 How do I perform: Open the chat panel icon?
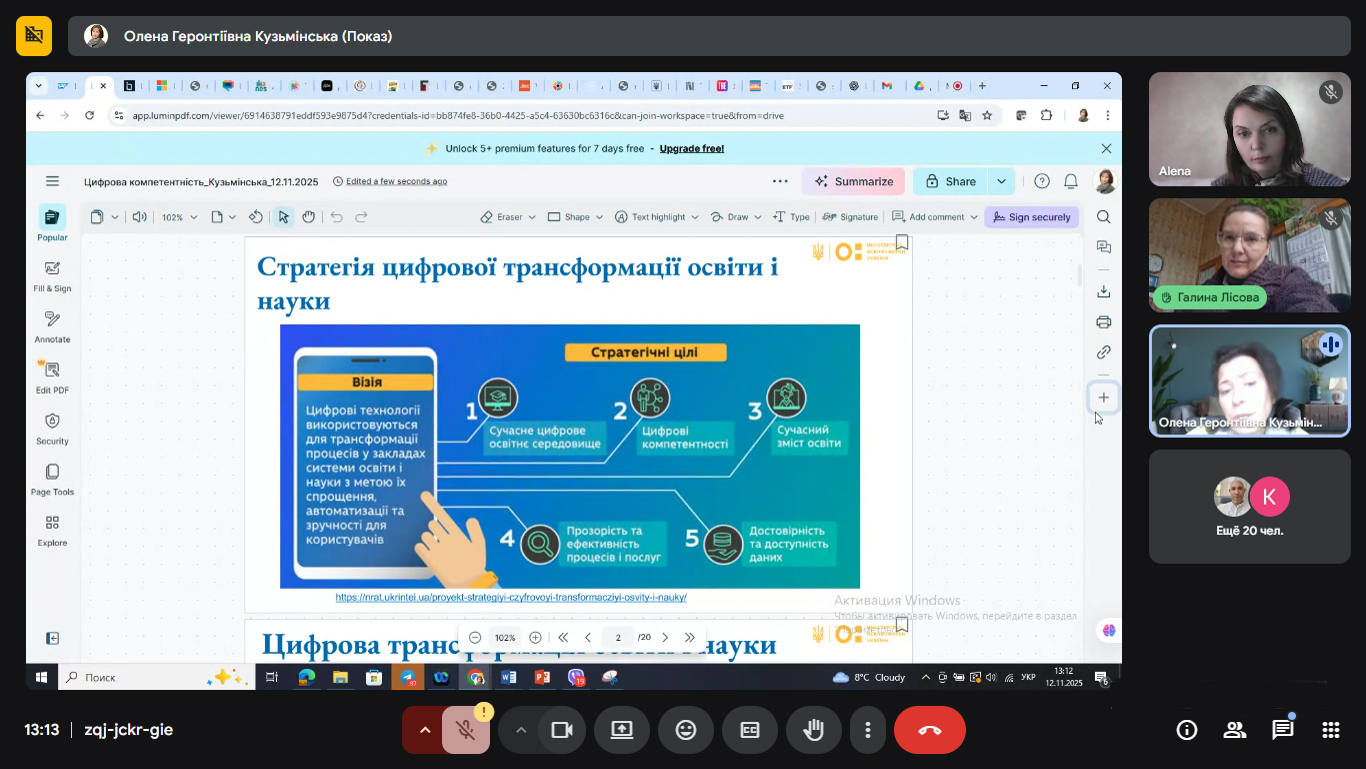pos(1282,730)
